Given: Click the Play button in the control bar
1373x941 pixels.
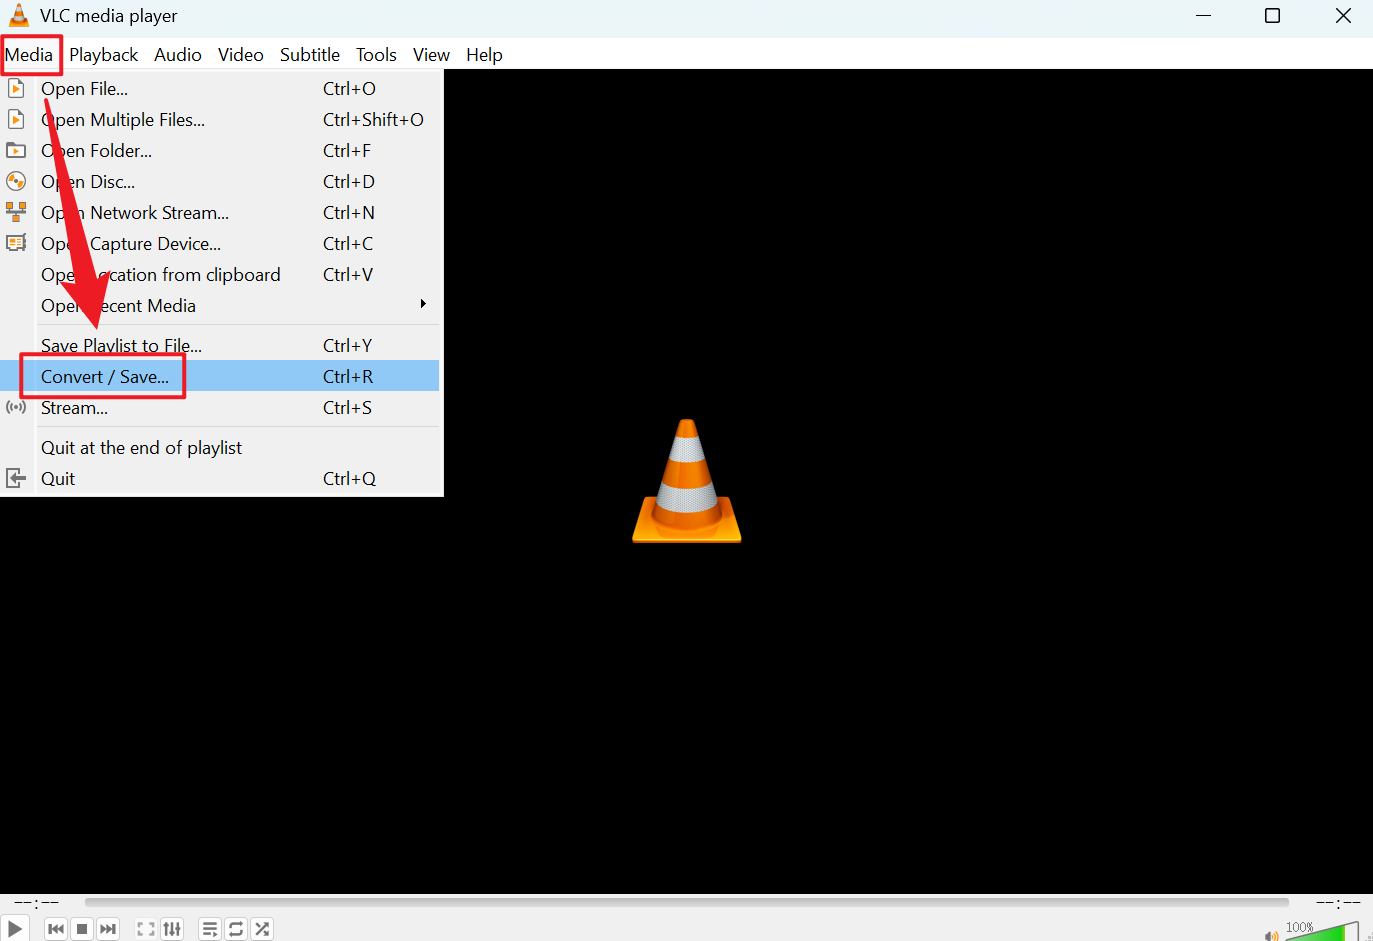Looking at the screenshot, I should (15, 929).
